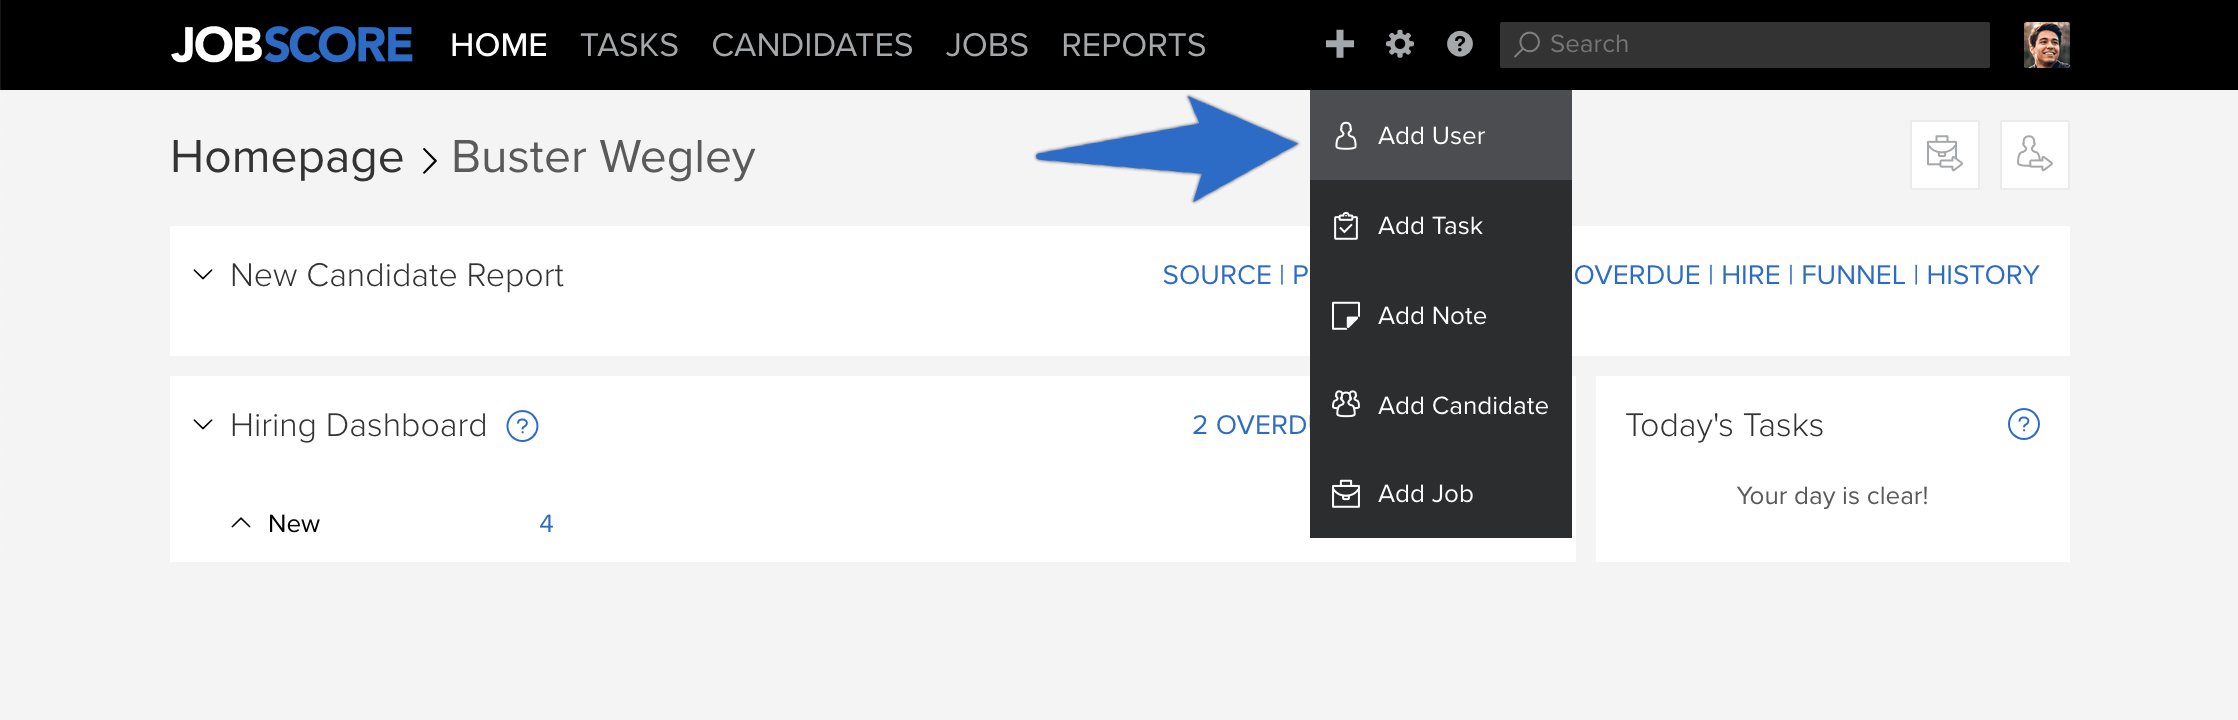This screenshot has height=720, width=2238.
Task: Open the help question mark icon in header
Action: coord(1459,44)
